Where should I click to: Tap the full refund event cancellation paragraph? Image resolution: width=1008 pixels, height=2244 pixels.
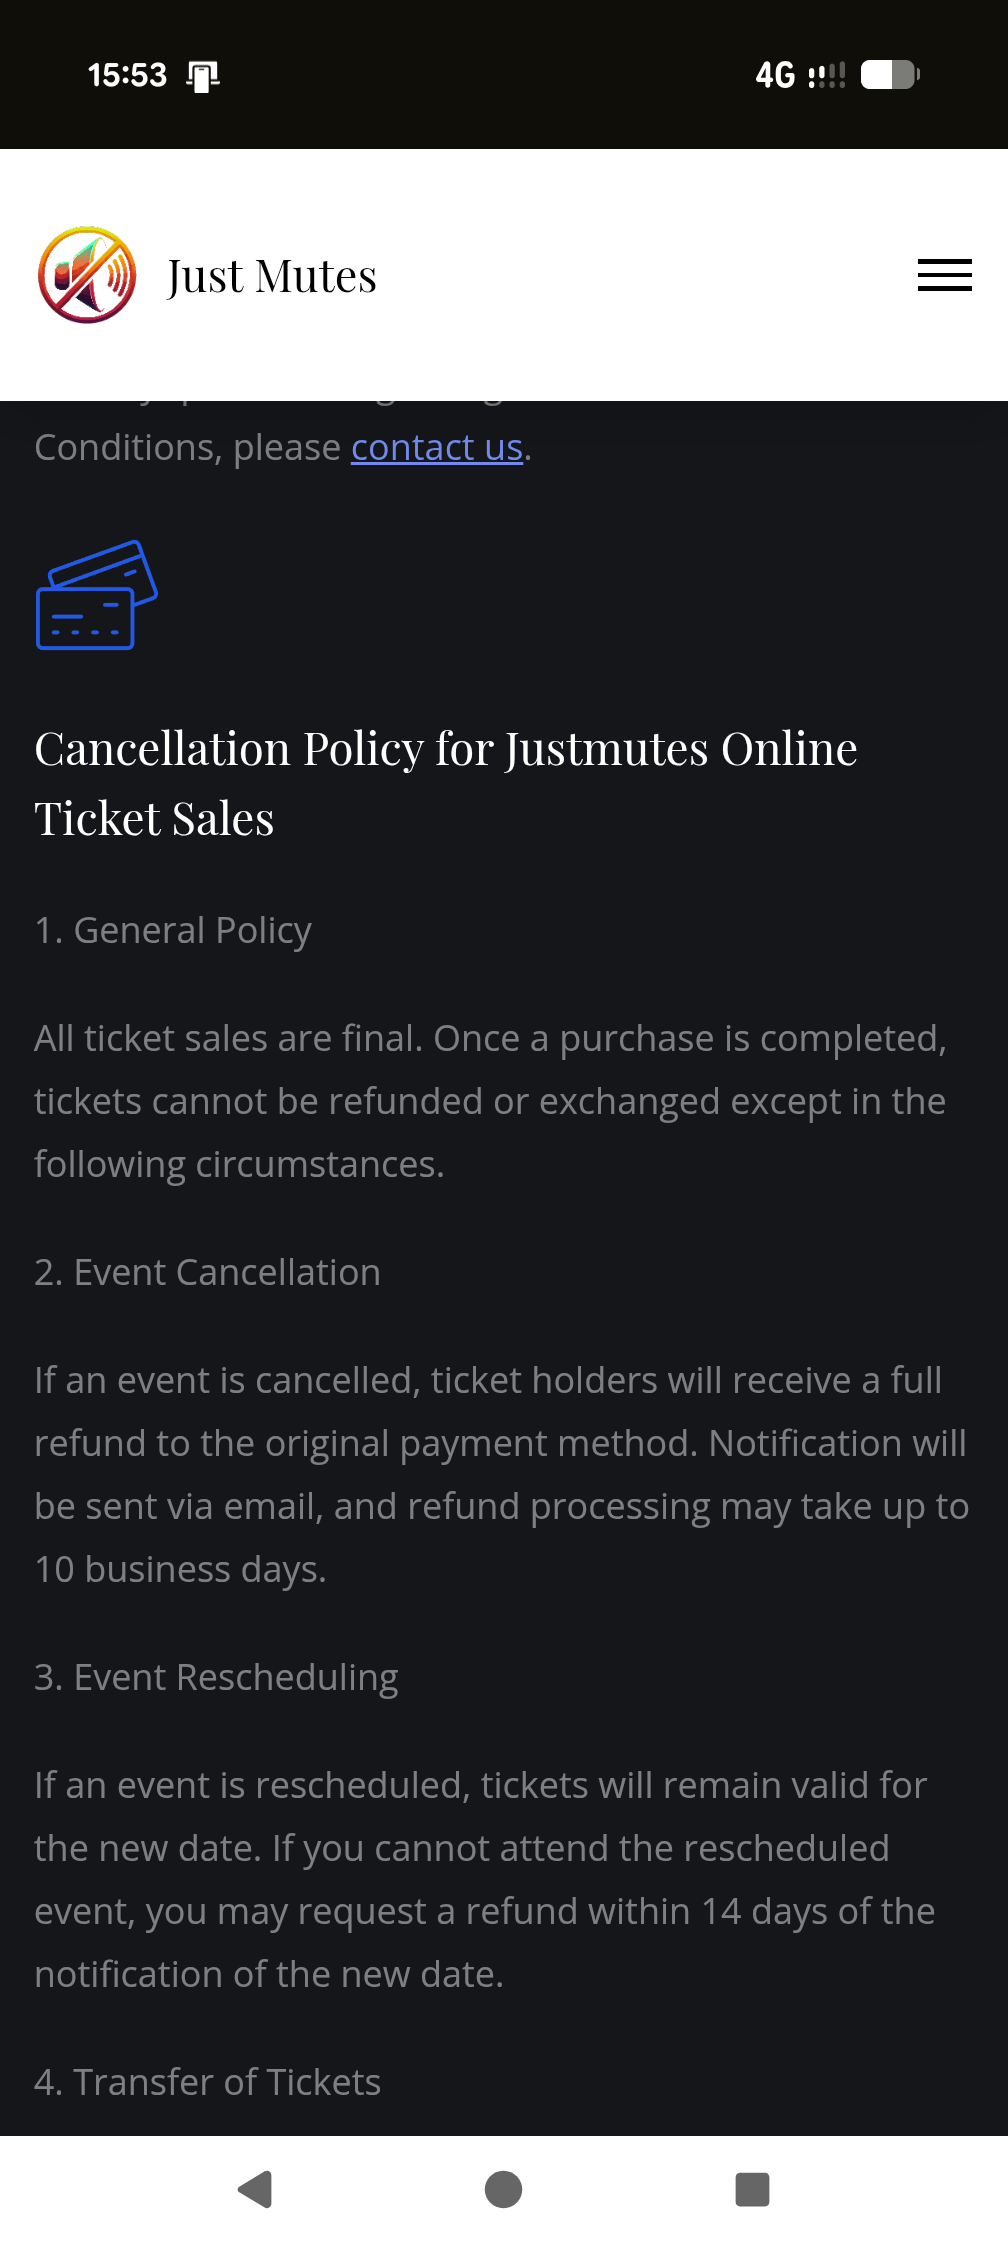point(500,1474)
